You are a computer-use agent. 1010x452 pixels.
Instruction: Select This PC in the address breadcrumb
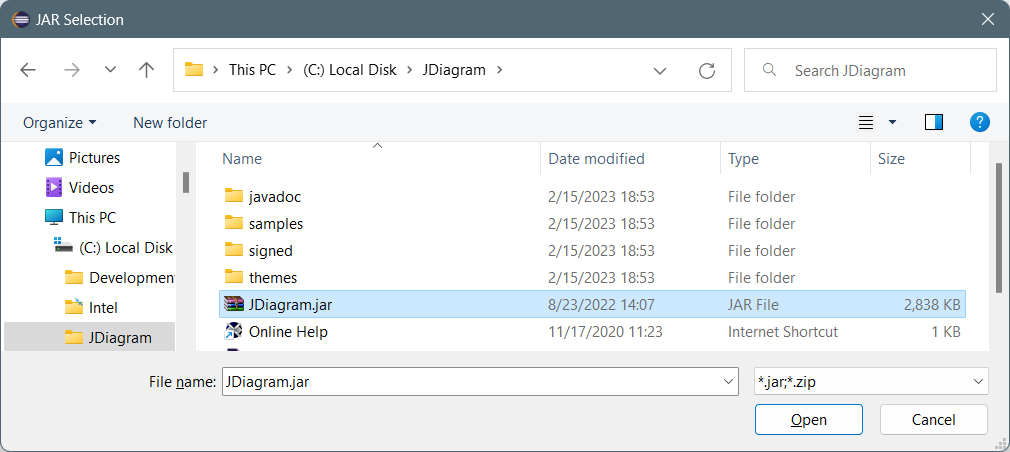(252, 70)
